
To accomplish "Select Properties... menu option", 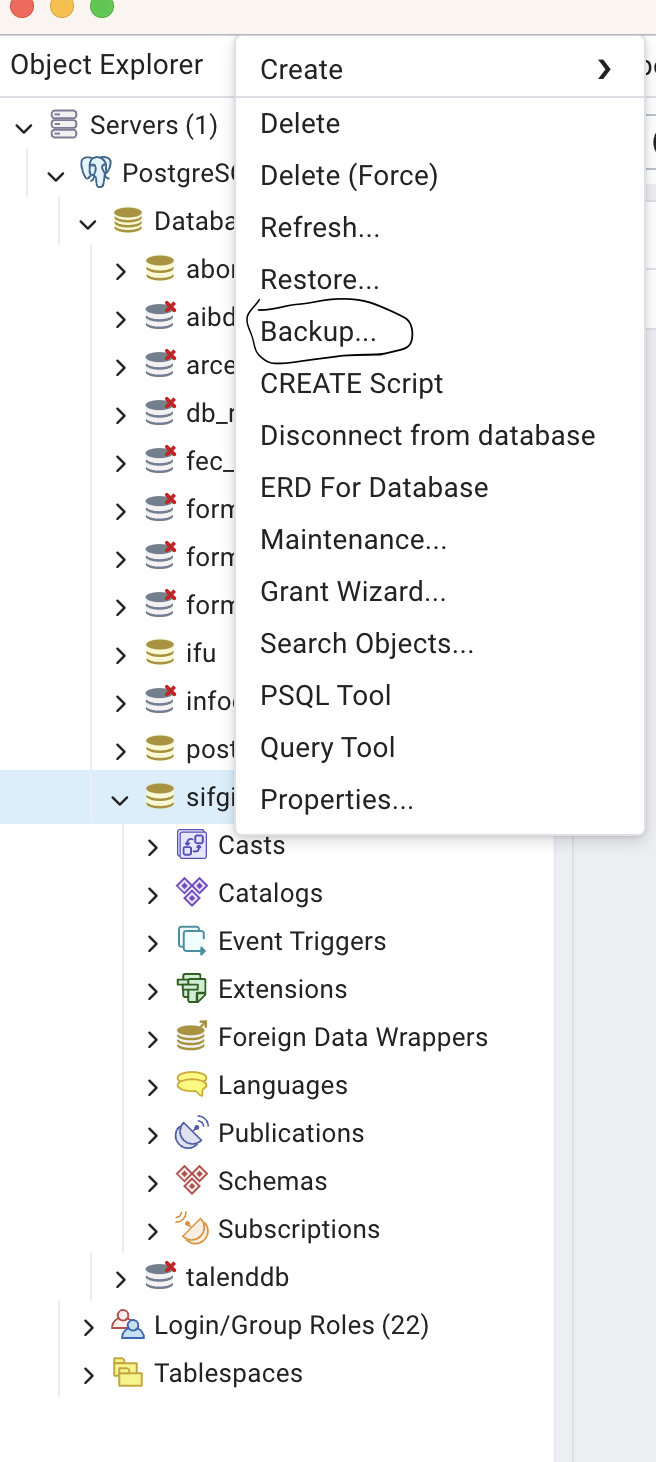I will tap(336, 800).
